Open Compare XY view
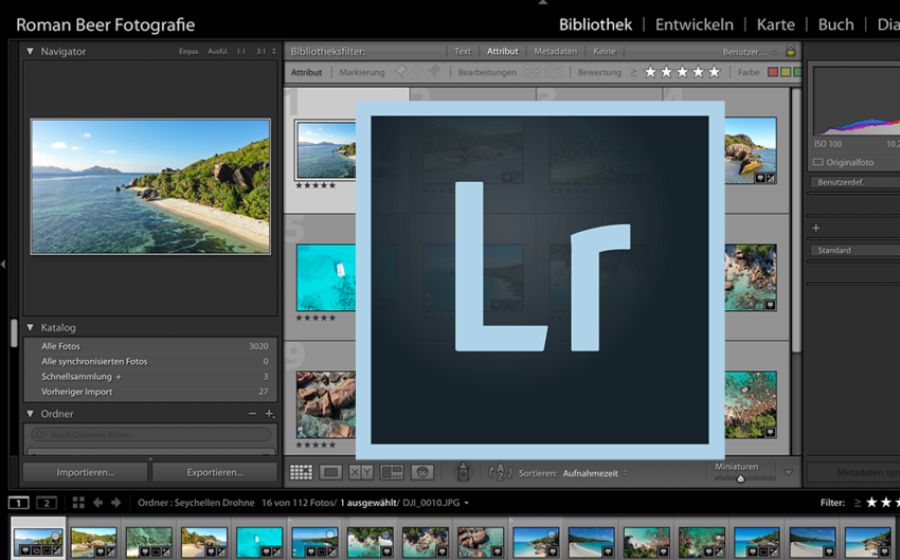Image resolution: width=900 pixels, height=560 pixels. tap(361, 472)
